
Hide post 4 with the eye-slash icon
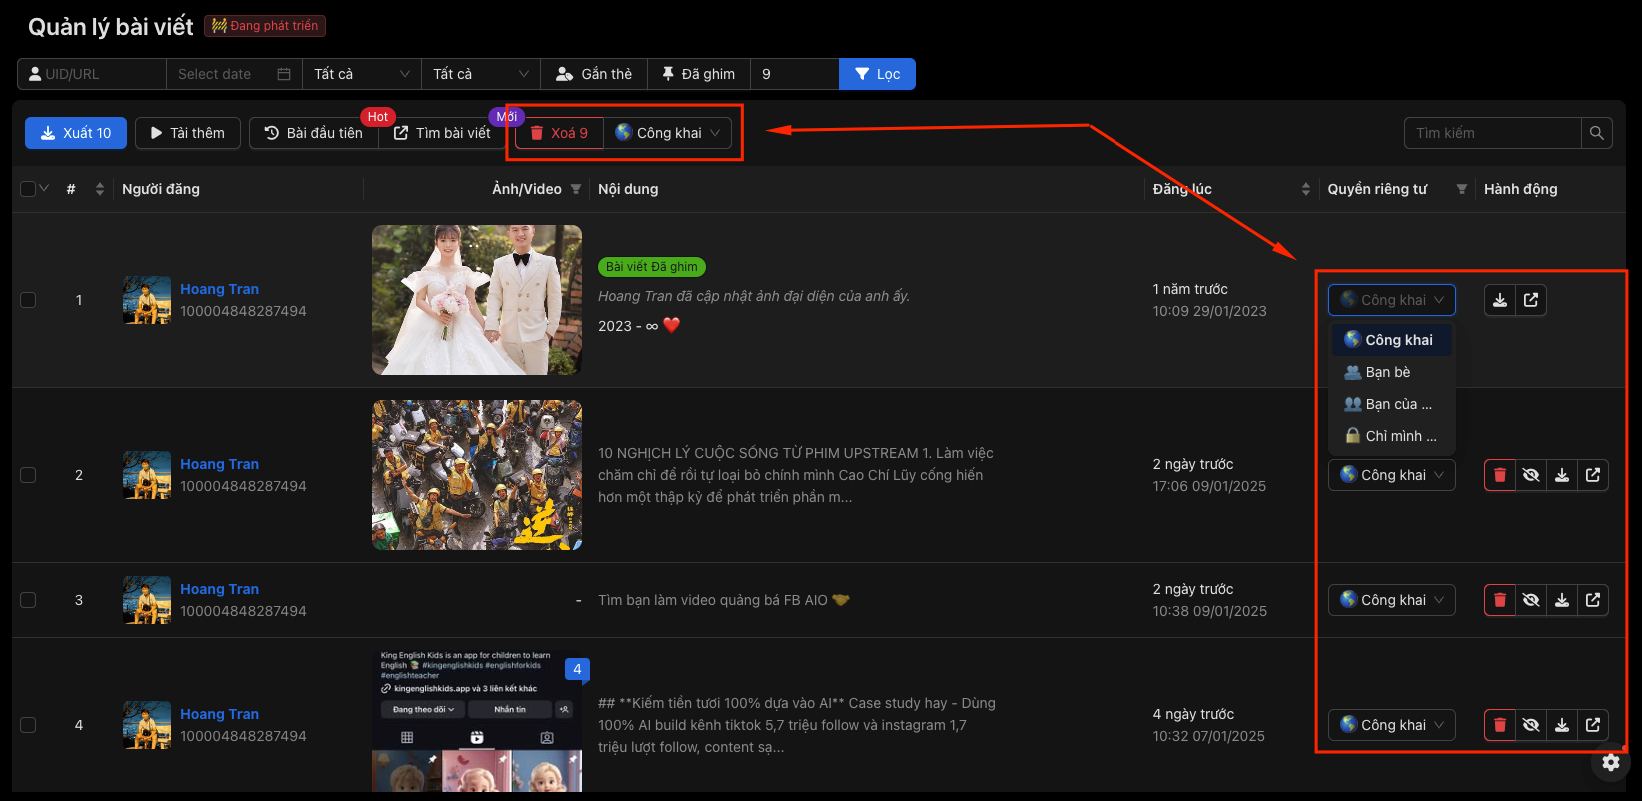1531,725
